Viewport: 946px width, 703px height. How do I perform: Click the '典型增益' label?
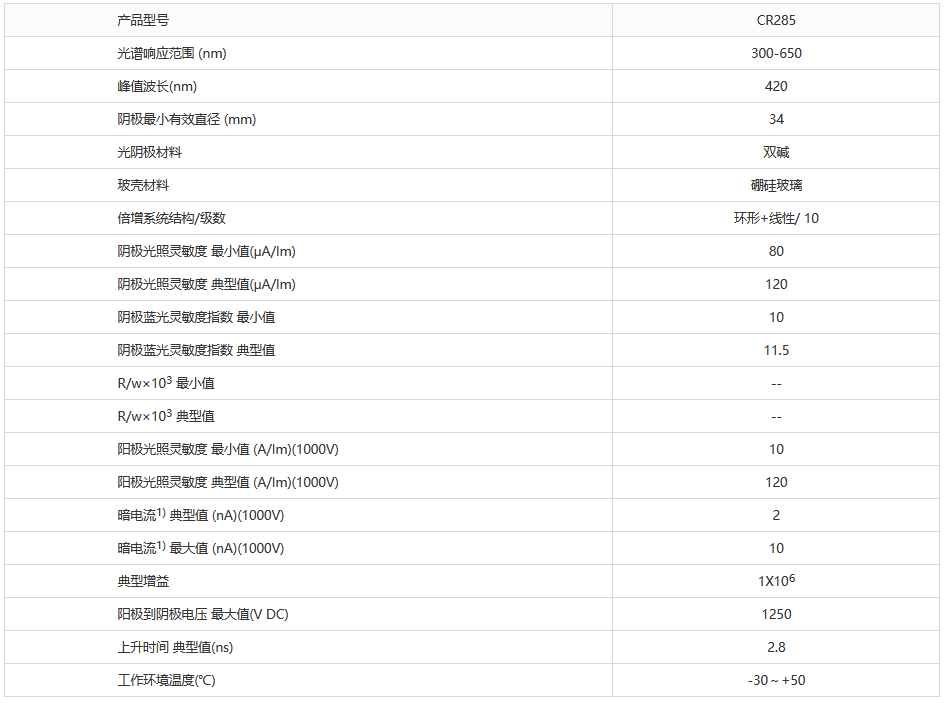coord(143,581)
